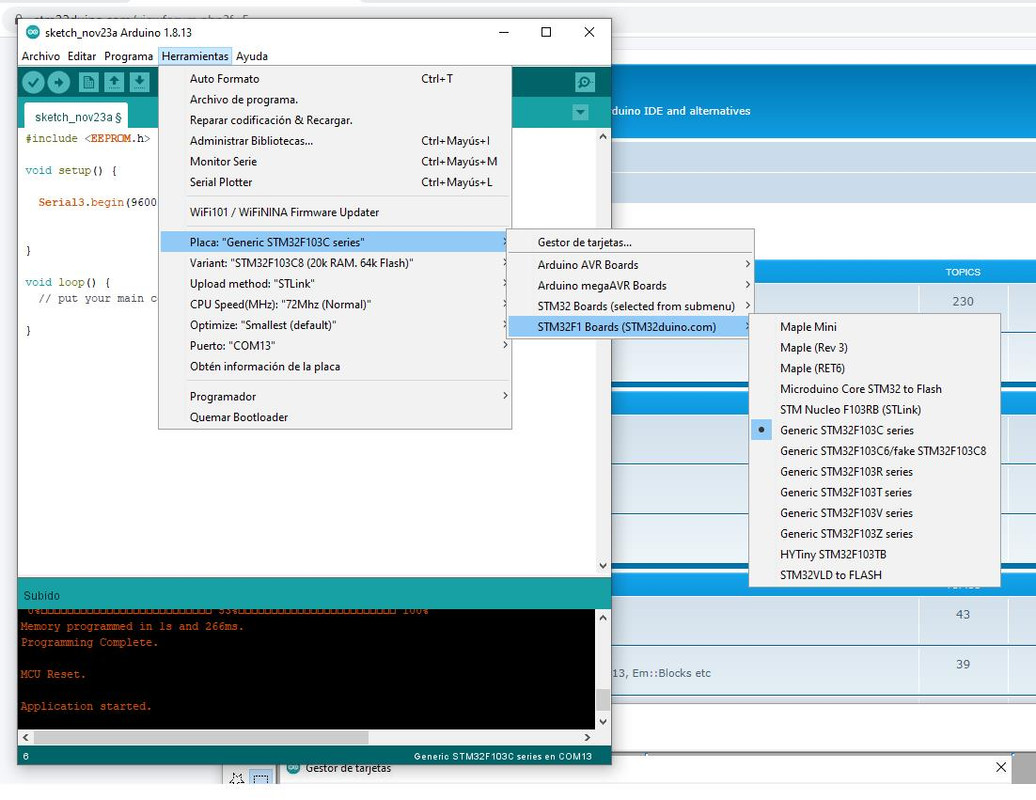Select the Maple Mini board
Screen dimensions: 1036x800
click(x=874, y=327)
